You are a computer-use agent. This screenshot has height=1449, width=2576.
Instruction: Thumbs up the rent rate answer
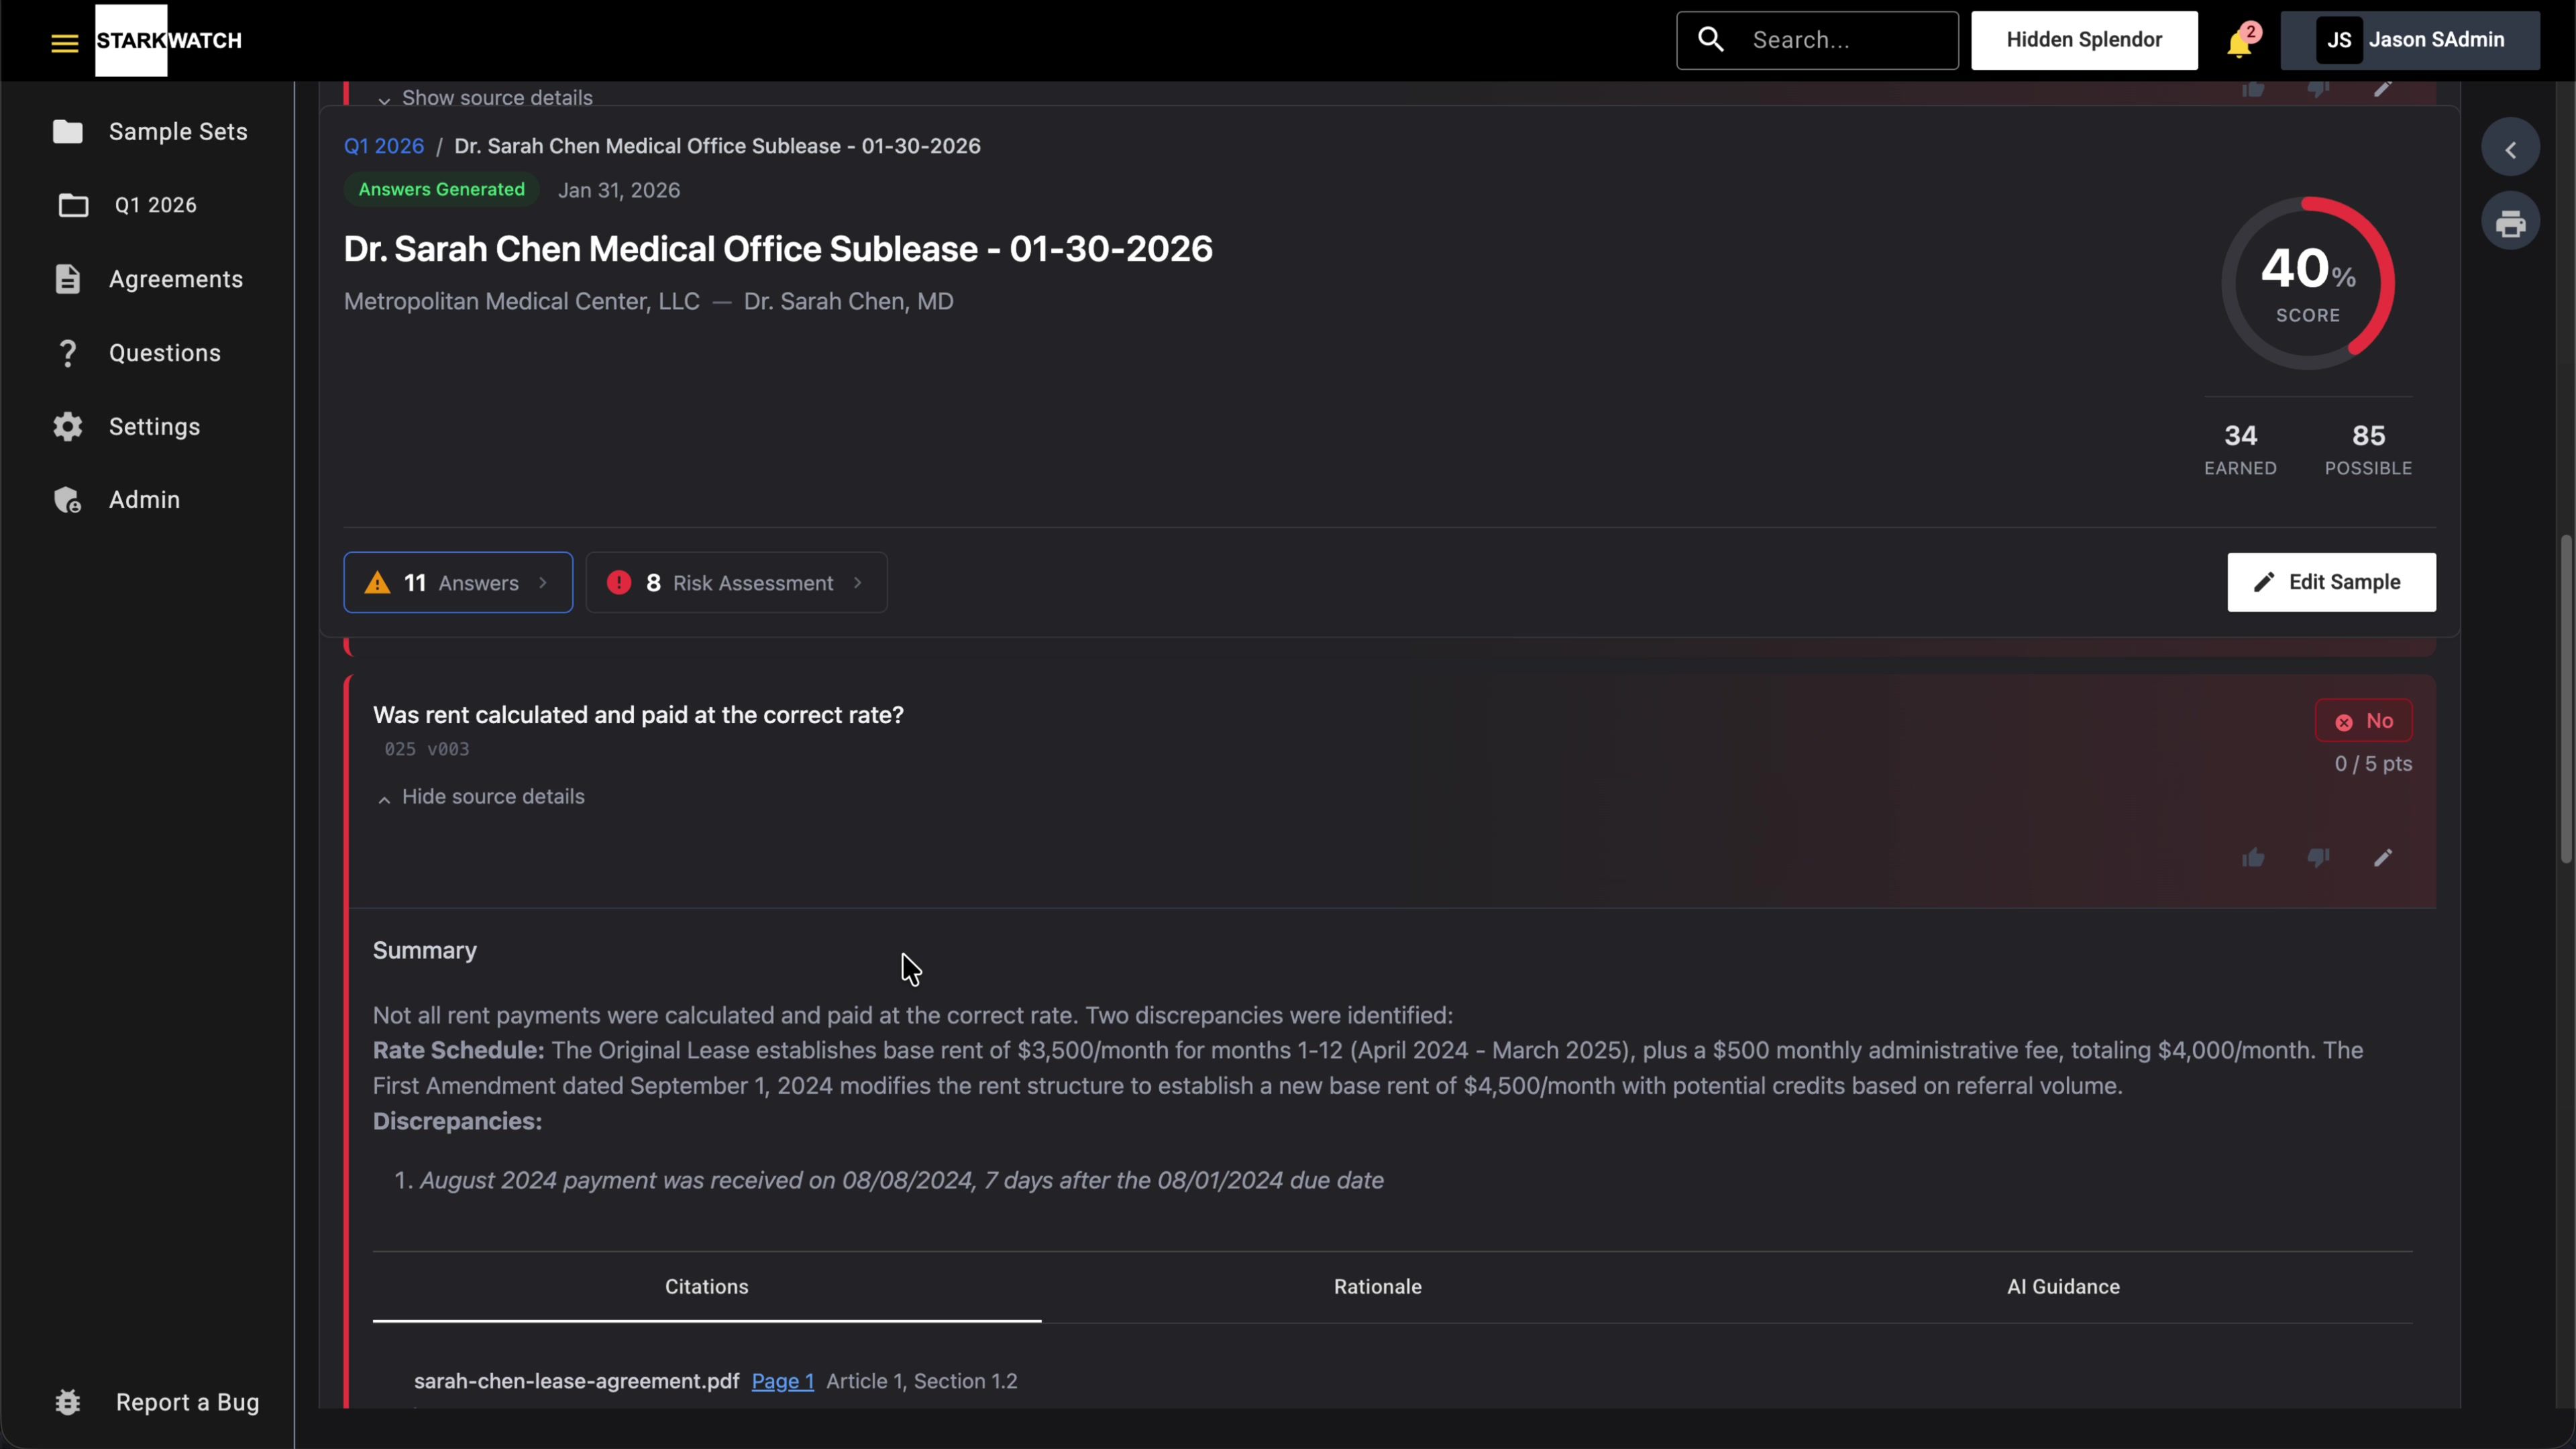(x=2252, y=858)
